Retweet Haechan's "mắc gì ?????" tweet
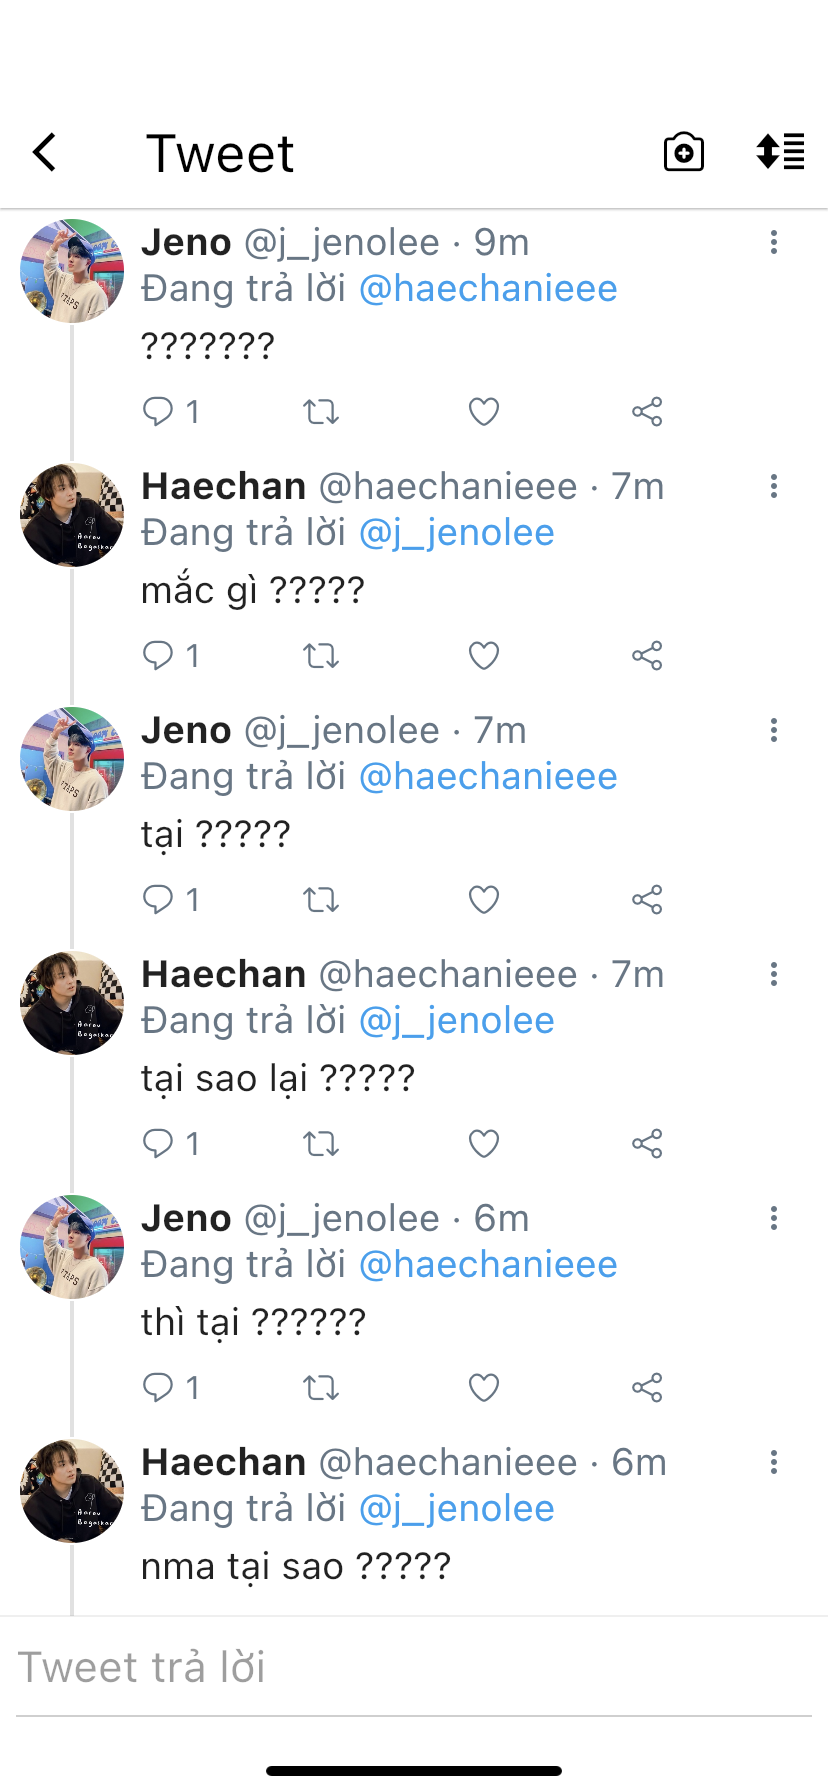The image size is (828, 1792). 321,656
